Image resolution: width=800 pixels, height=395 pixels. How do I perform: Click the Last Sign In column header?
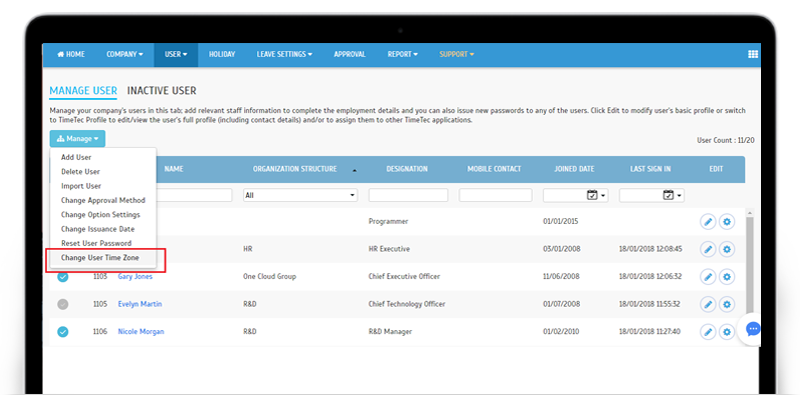pyautogui.click(x=650, y=169)
